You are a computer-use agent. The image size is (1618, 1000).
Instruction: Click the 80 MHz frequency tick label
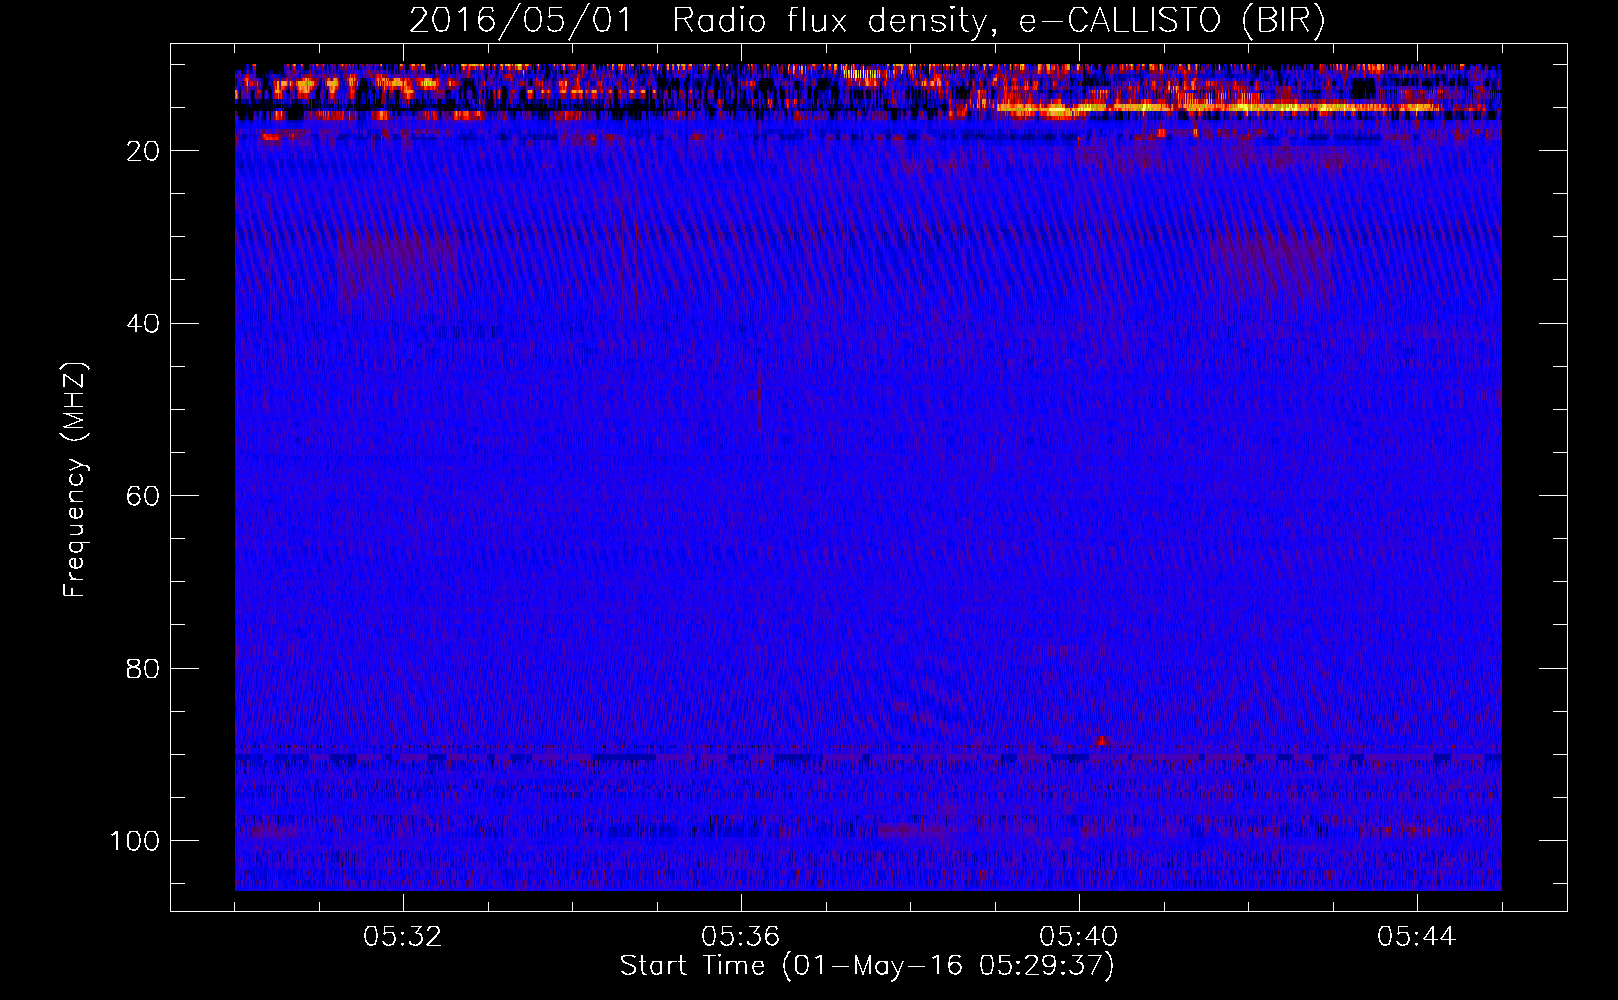(x=144, y=668)
